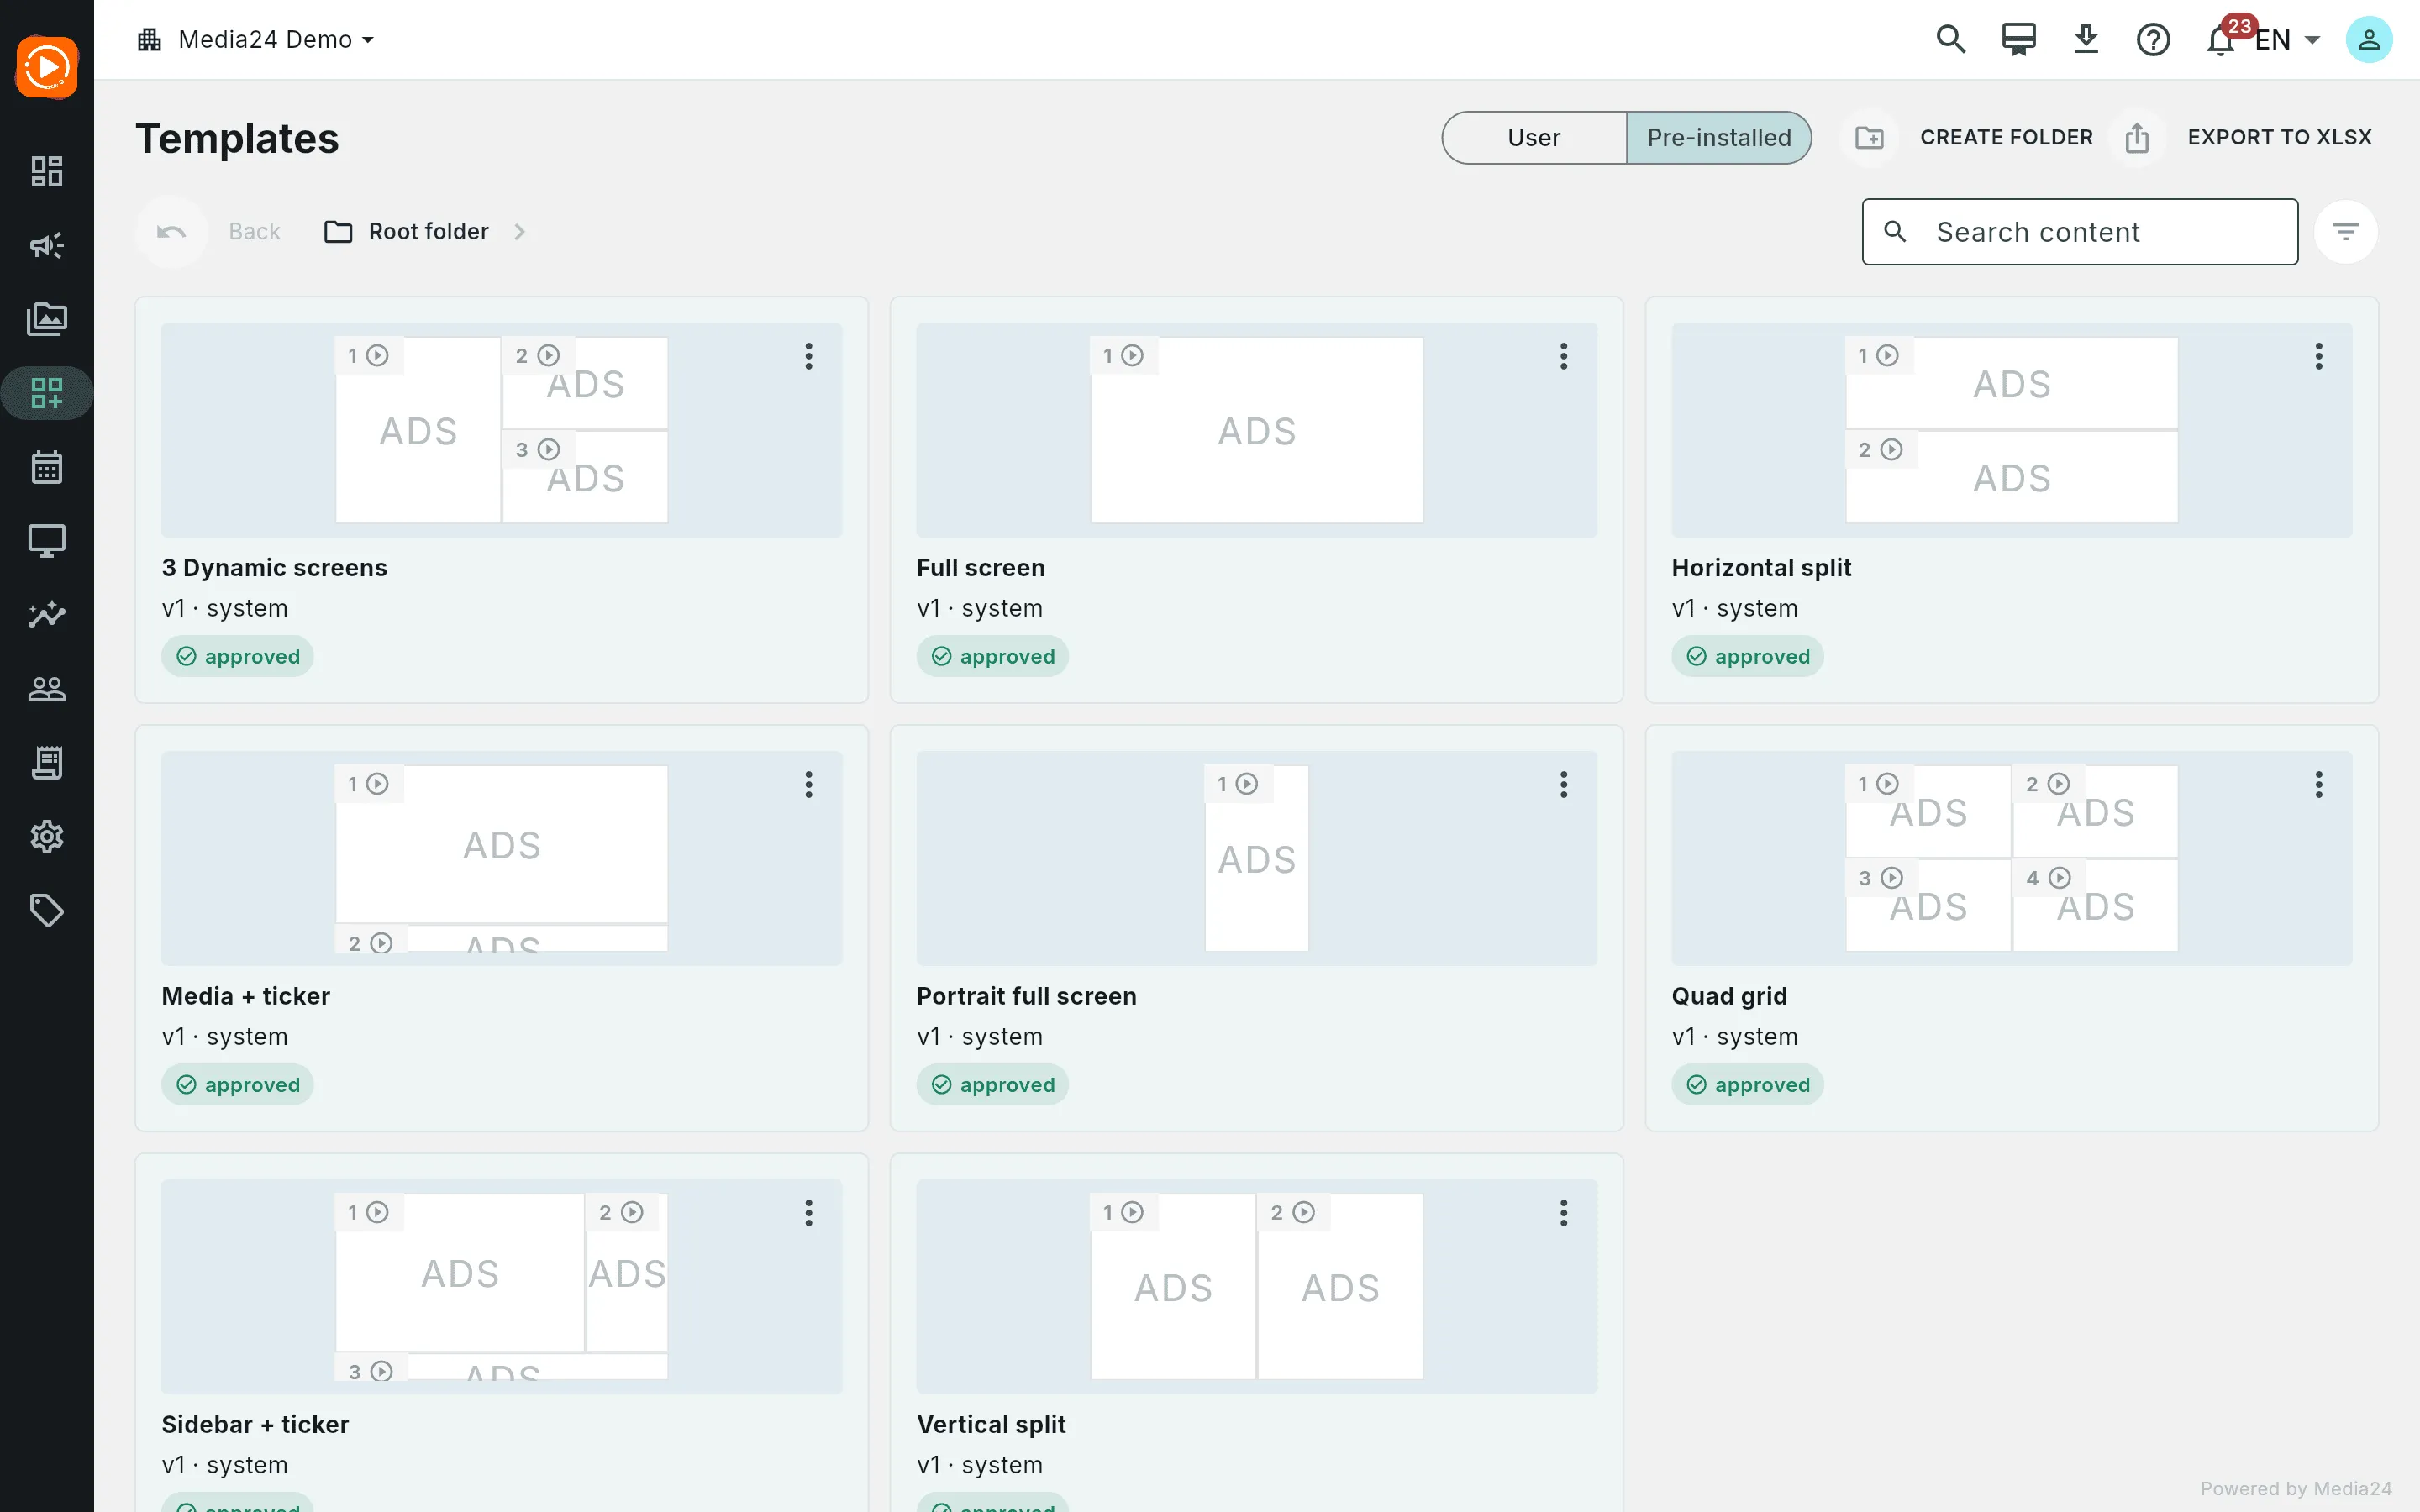
Task: Click the Create Folder icon
Action: pos(1869,138)
